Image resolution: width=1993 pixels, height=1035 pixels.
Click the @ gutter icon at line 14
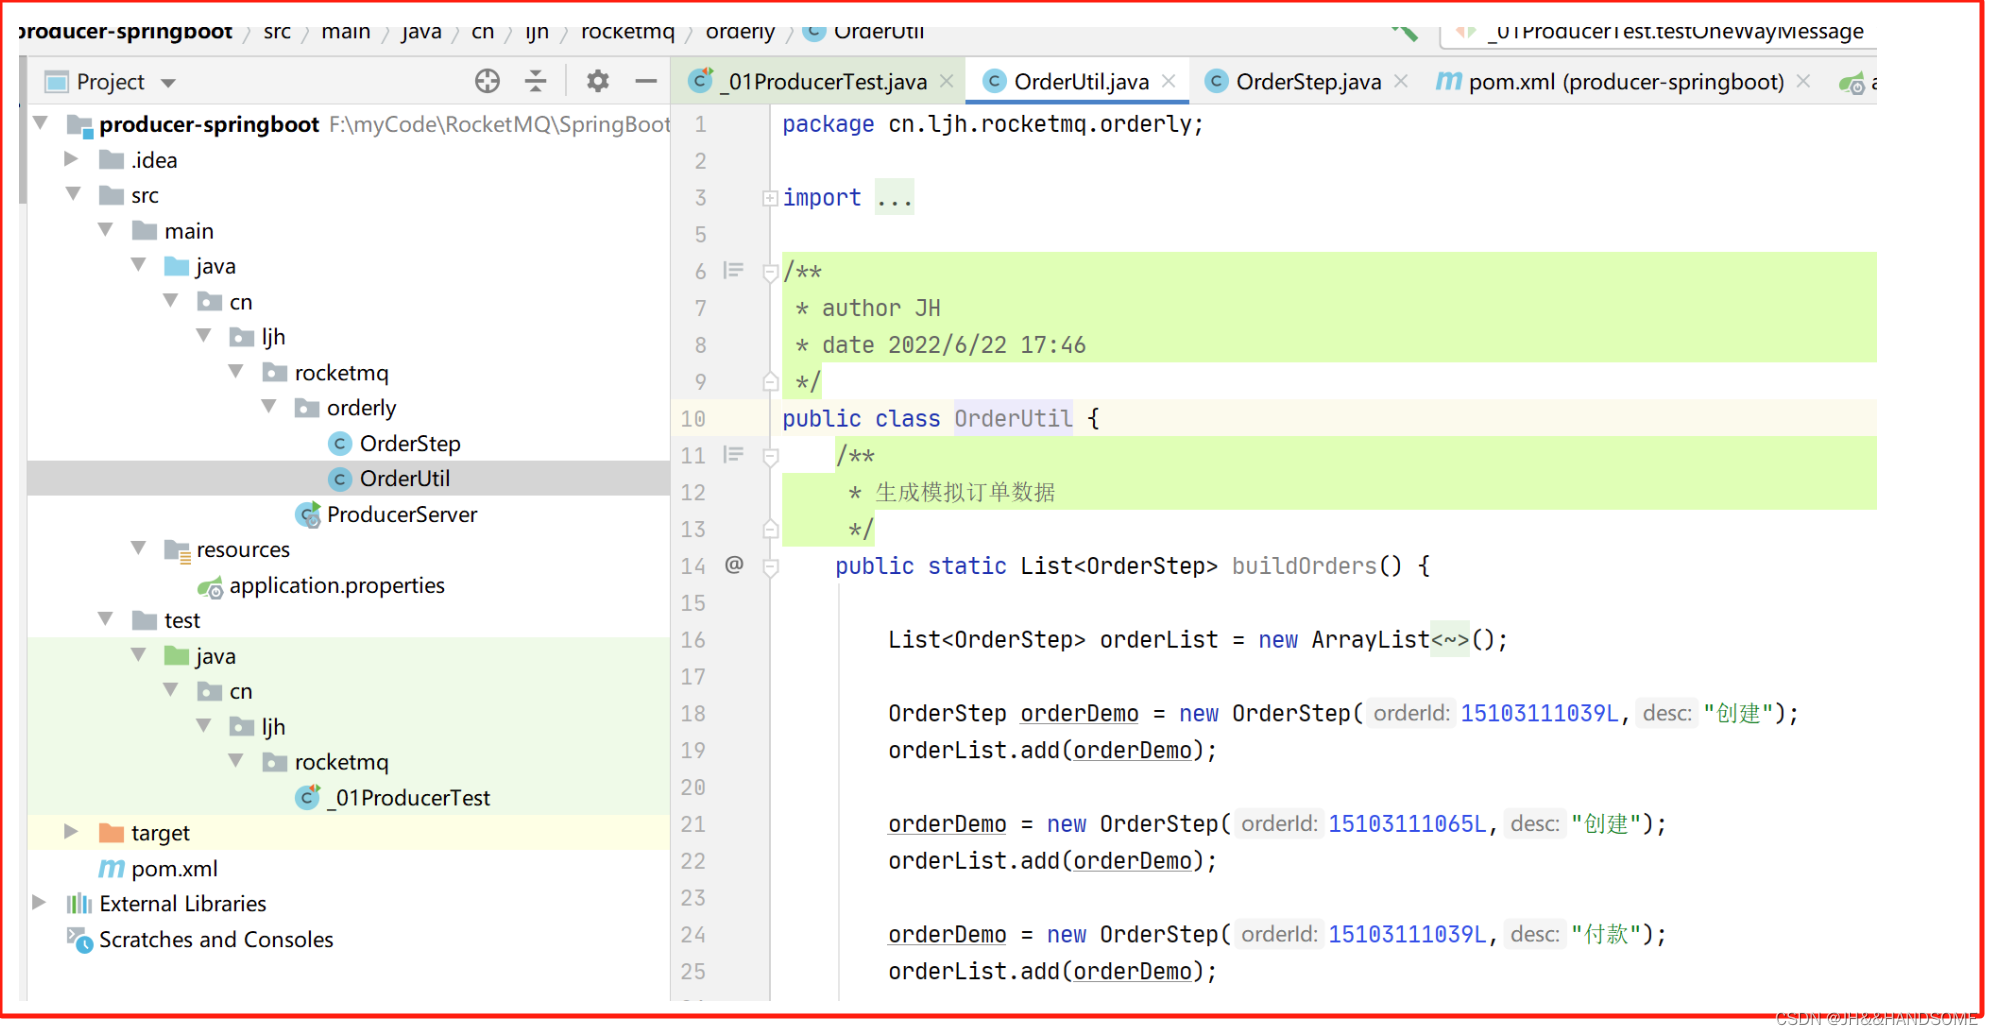pyautogui.click(x=734, y=565)
